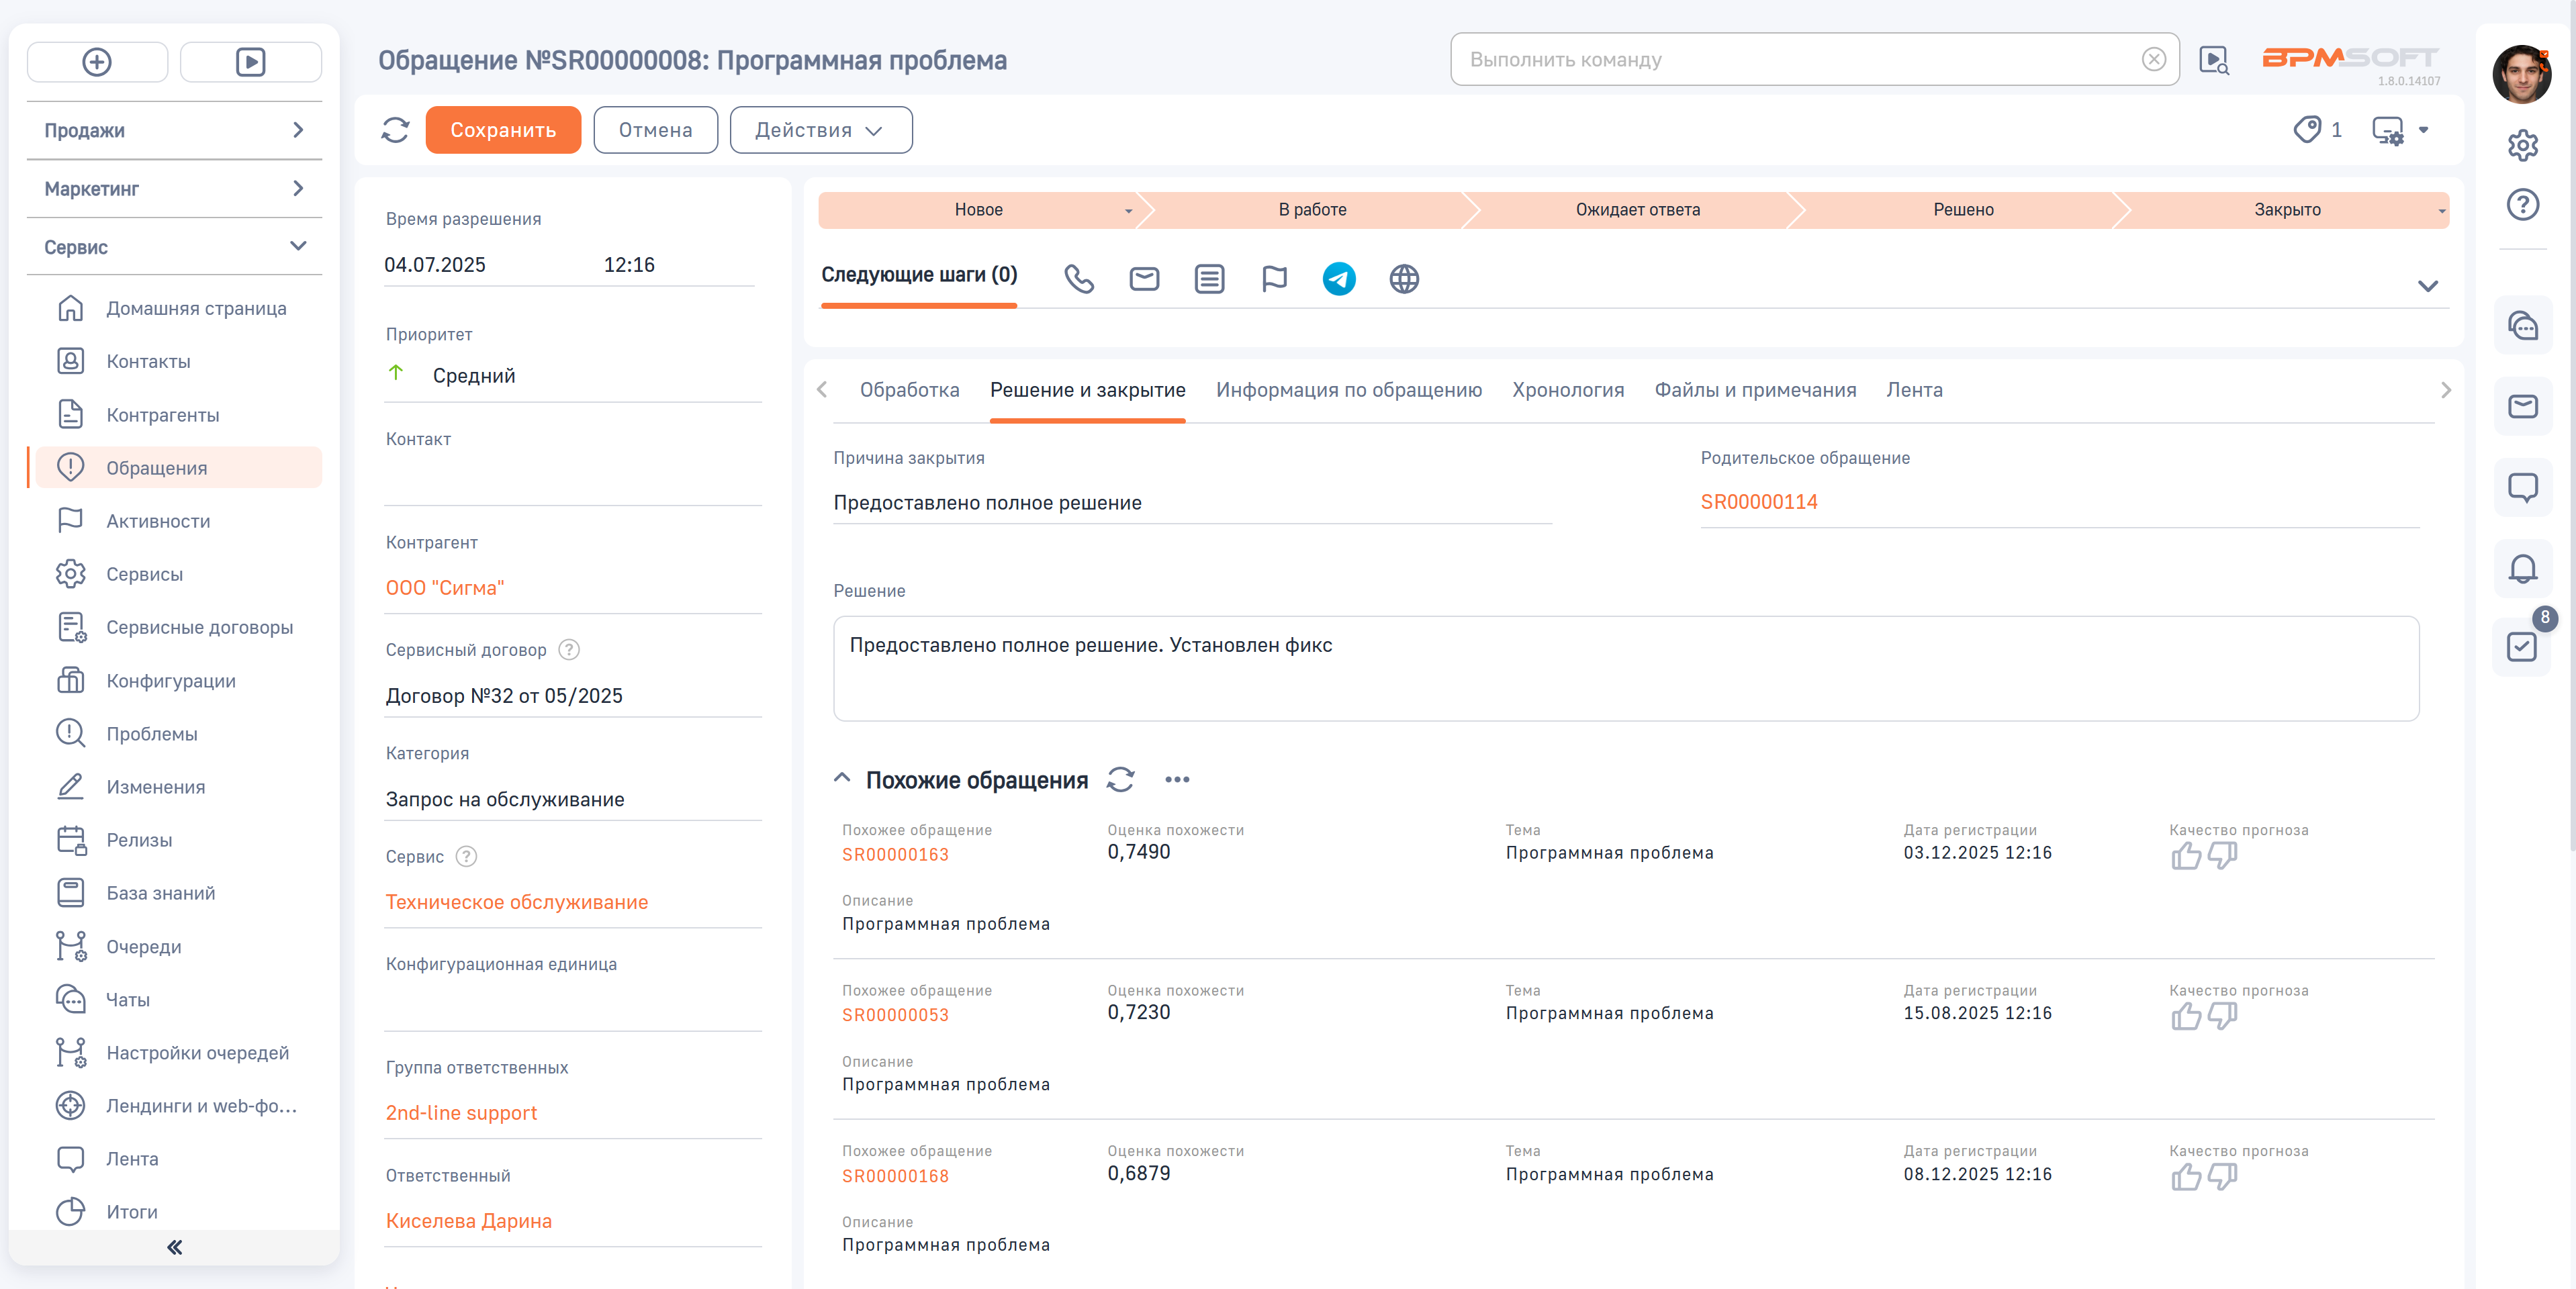Collapse the Похожие обращения section
2576x1289 pixels.
click(842, 778)
